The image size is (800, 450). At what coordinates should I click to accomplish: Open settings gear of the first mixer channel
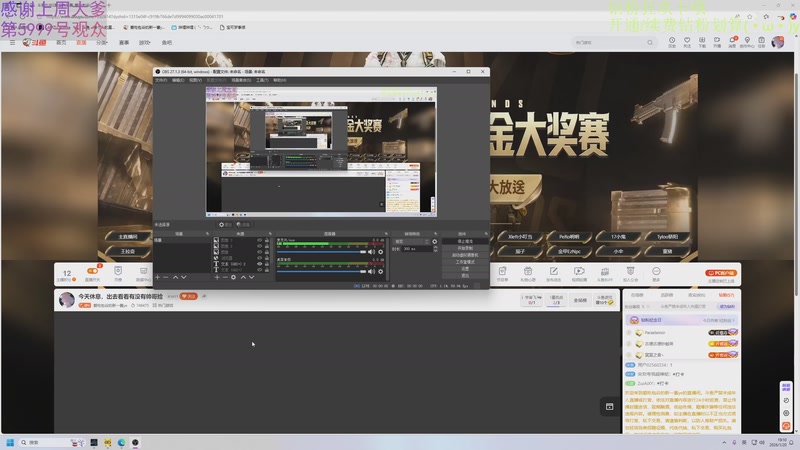(381, 252)
